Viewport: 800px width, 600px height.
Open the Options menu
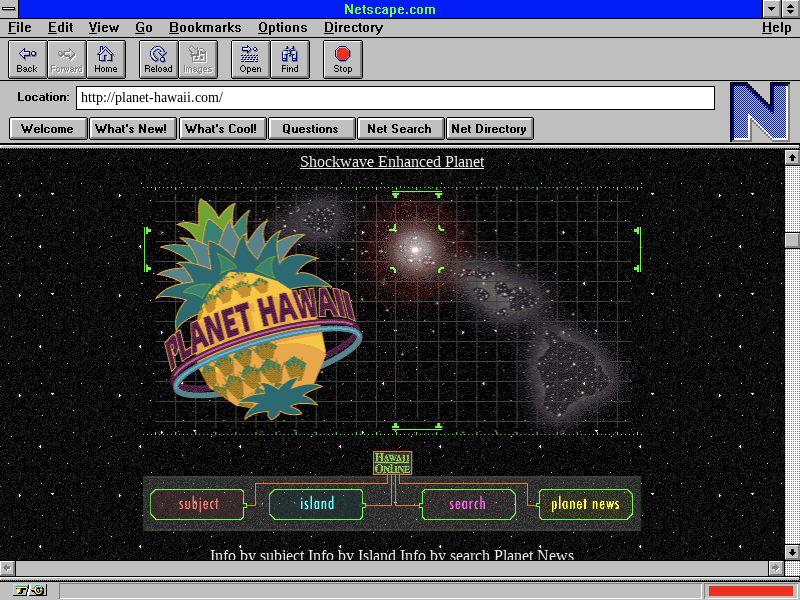point(282,28)
